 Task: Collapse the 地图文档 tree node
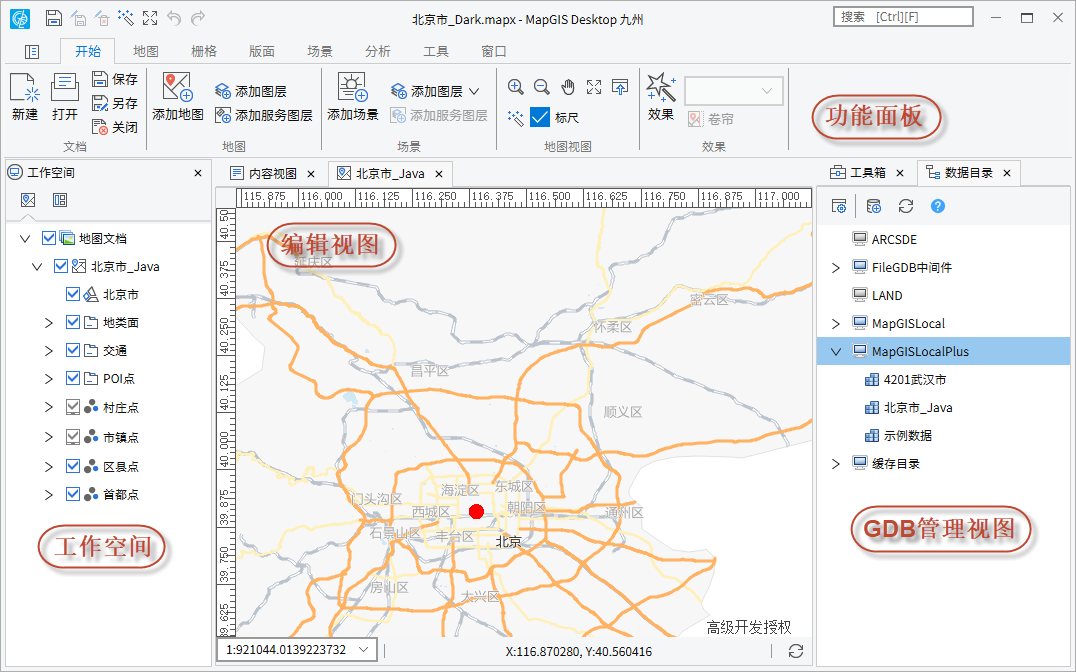click(x=25, y=239)
